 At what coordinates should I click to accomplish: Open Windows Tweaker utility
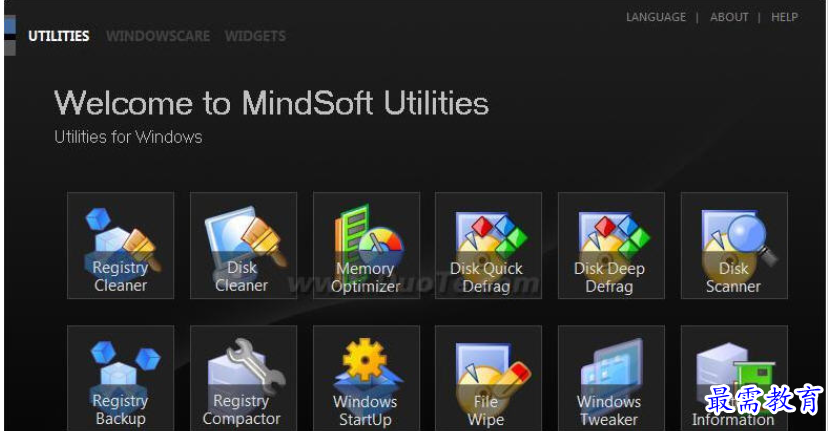point(611,378)
